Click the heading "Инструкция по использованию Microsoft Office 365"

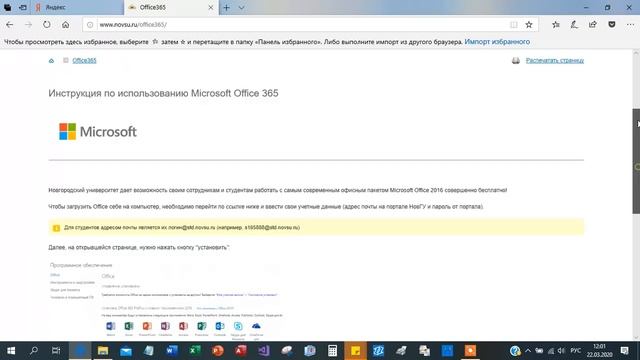pos(163,93)
